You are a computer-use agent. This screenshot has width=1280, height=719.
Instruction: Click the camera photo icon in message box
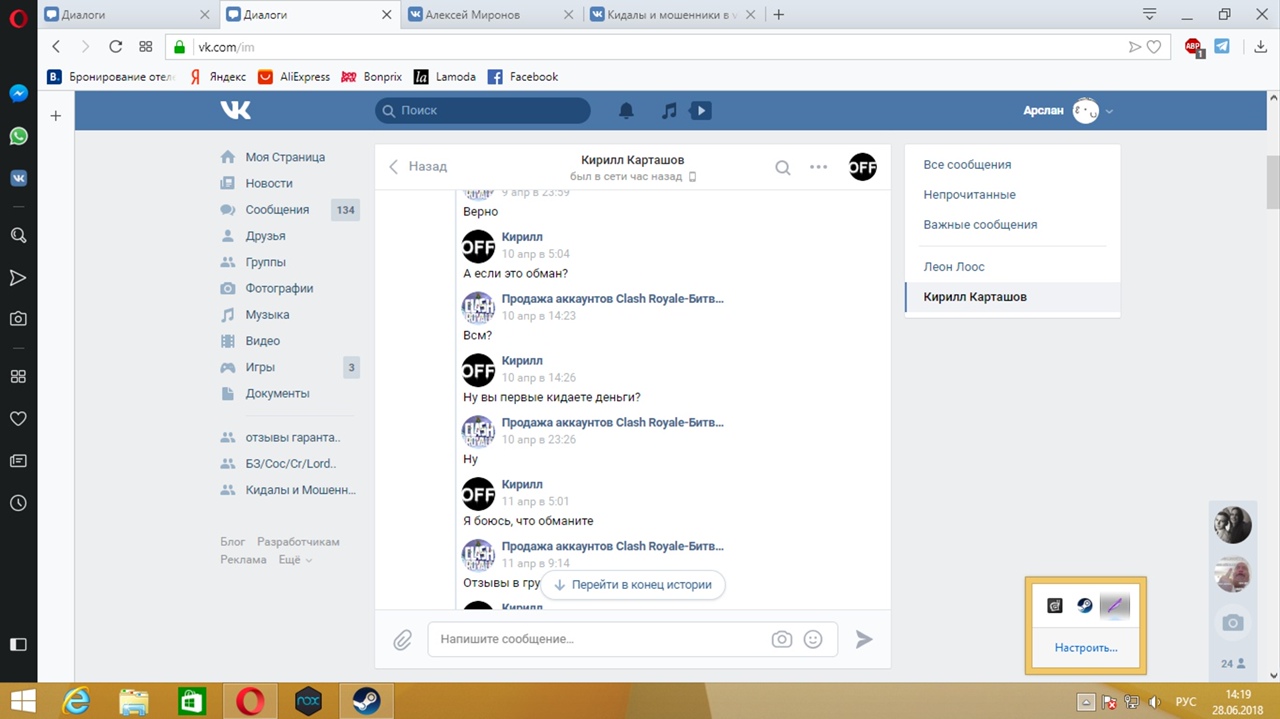click(x=781, y=639)
